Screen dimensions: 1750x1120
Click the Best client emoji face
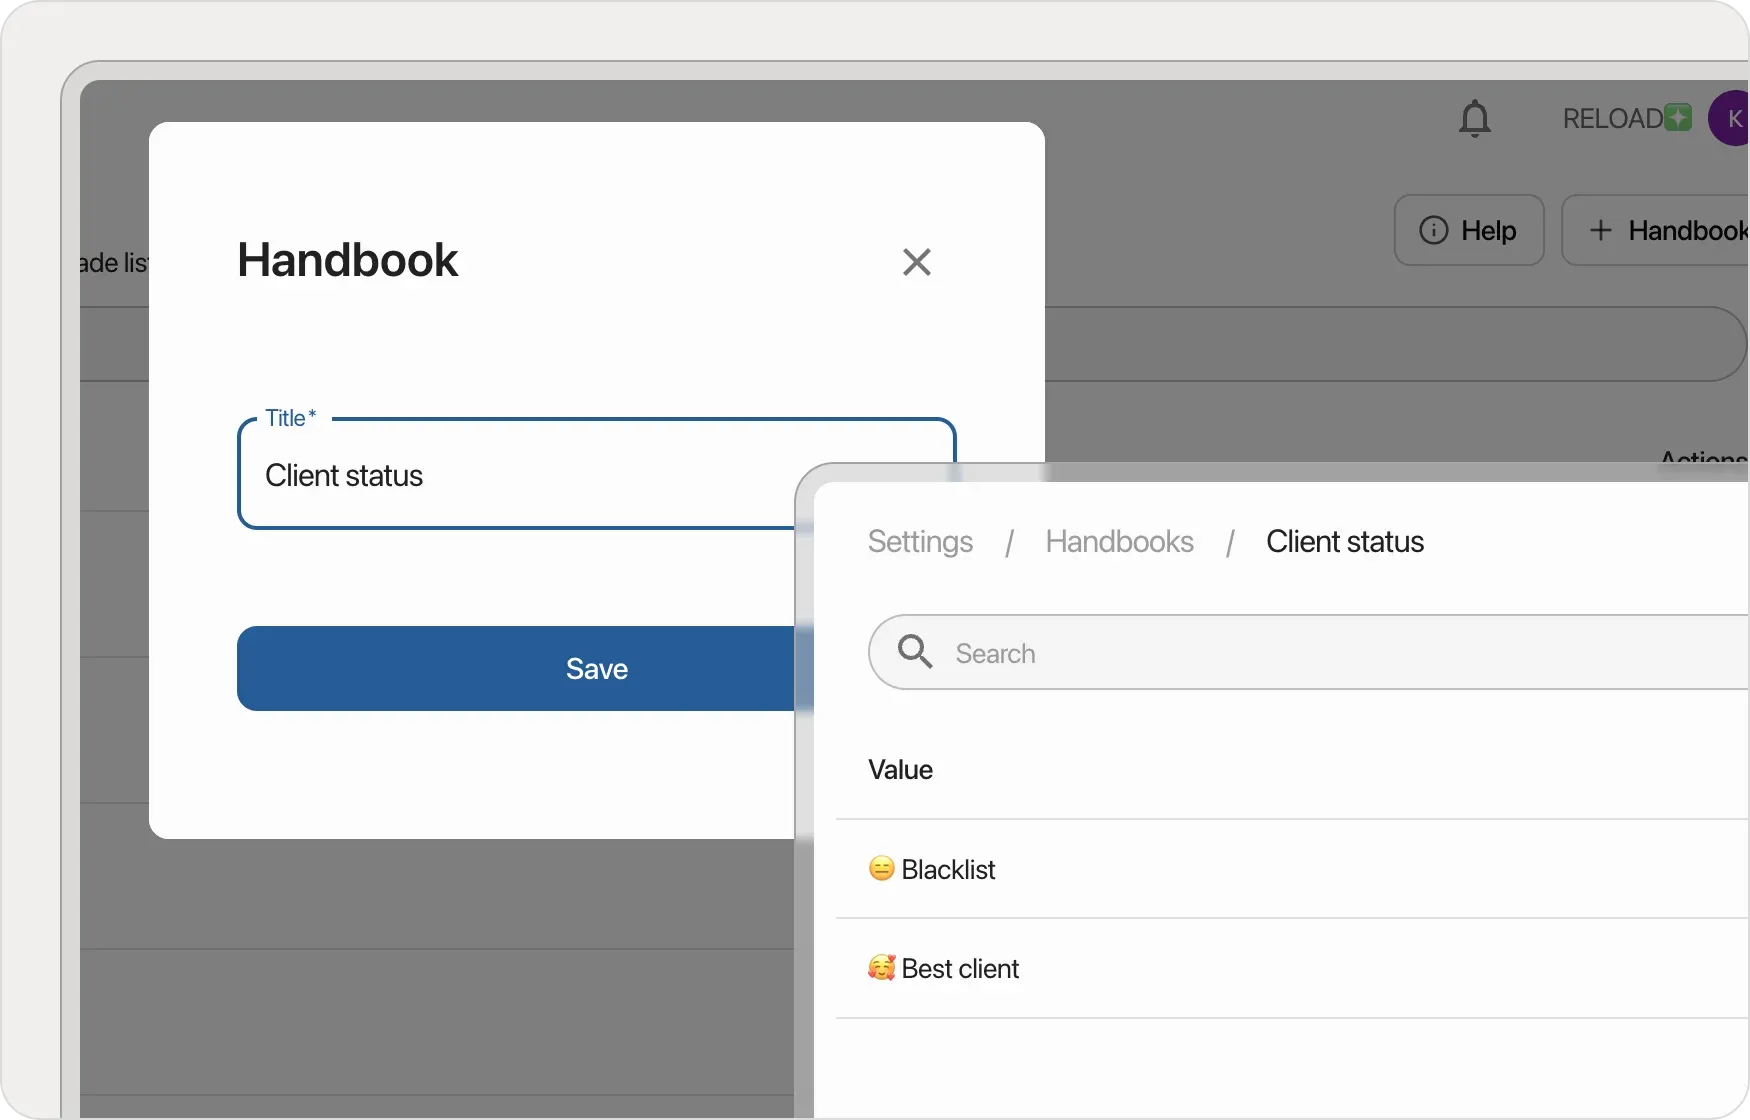point(881,968)
